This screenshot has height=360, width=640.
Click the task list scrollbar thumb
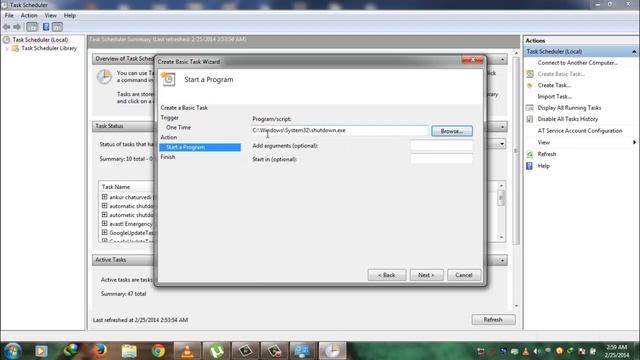[x=501, y=198]
